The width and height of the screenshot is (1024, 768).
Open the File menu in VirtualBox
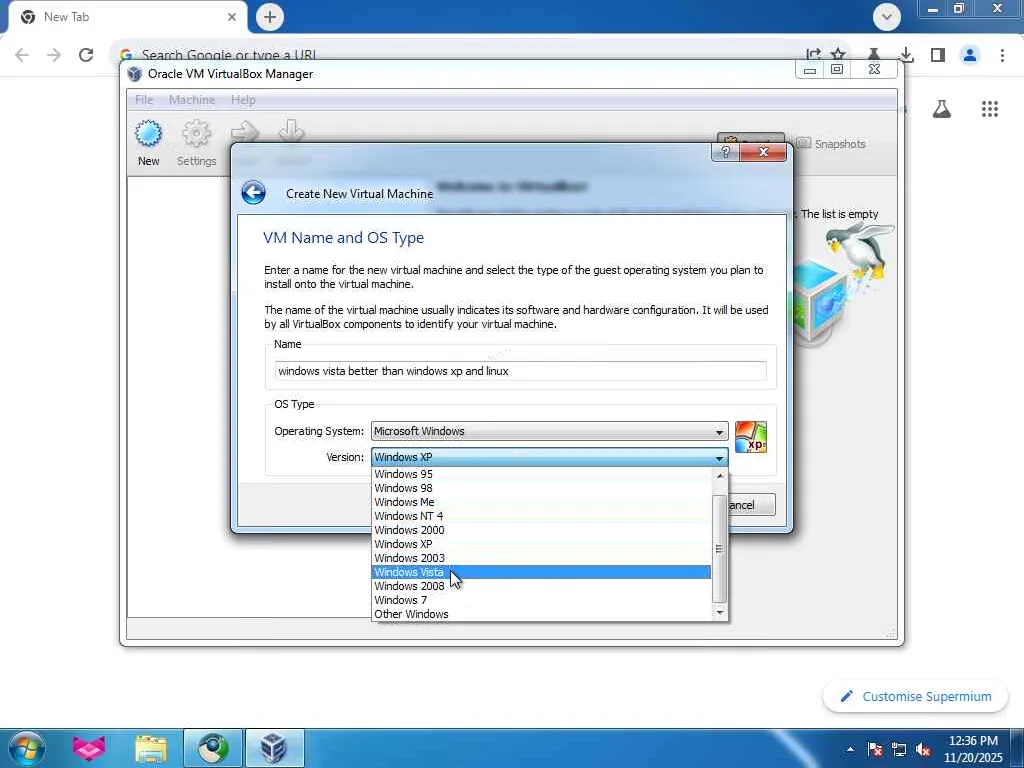pos(144,100)
